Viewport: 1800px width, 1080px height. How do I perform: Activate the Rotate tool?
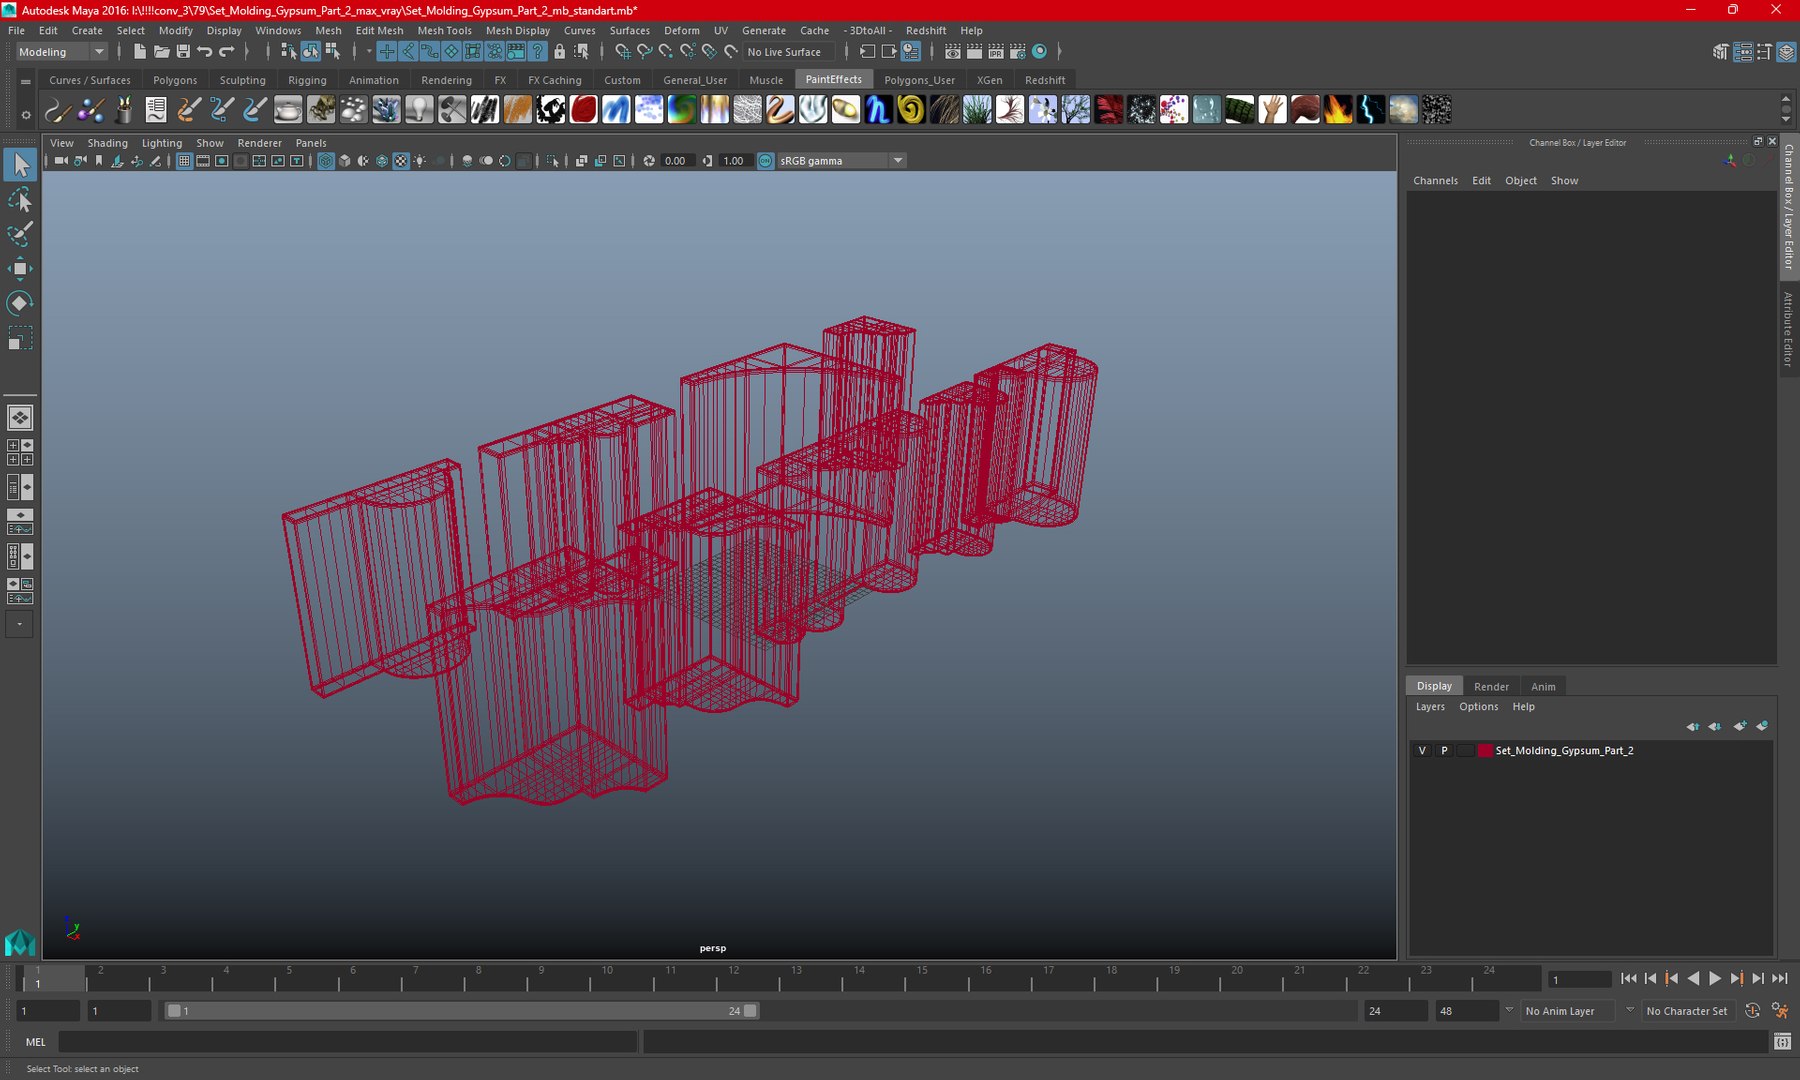pos(20,303)
